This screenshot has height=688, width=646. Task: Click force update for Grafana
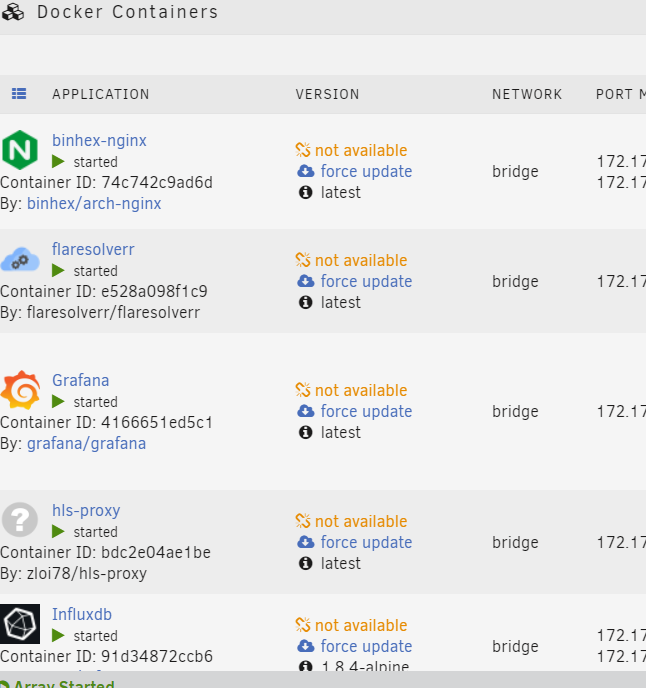pos(366,411)
